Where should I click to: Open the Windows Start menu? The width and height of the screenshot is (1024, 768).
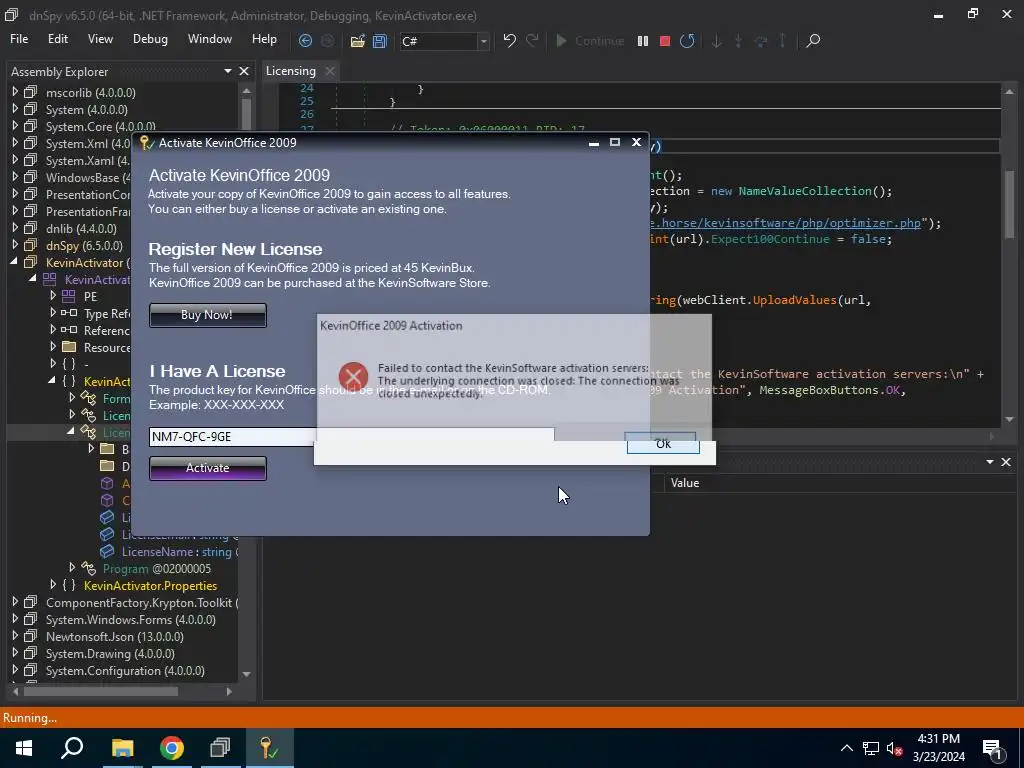(24, 748)
